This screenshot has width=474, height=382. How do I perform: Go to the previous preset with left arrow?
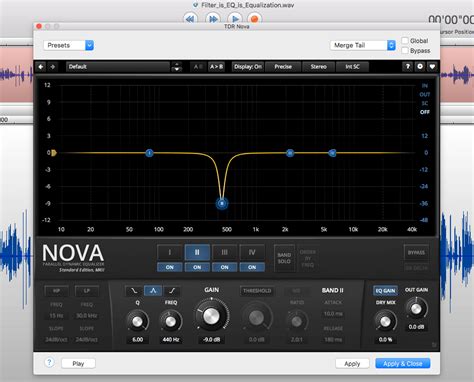[x=41, y=67]
